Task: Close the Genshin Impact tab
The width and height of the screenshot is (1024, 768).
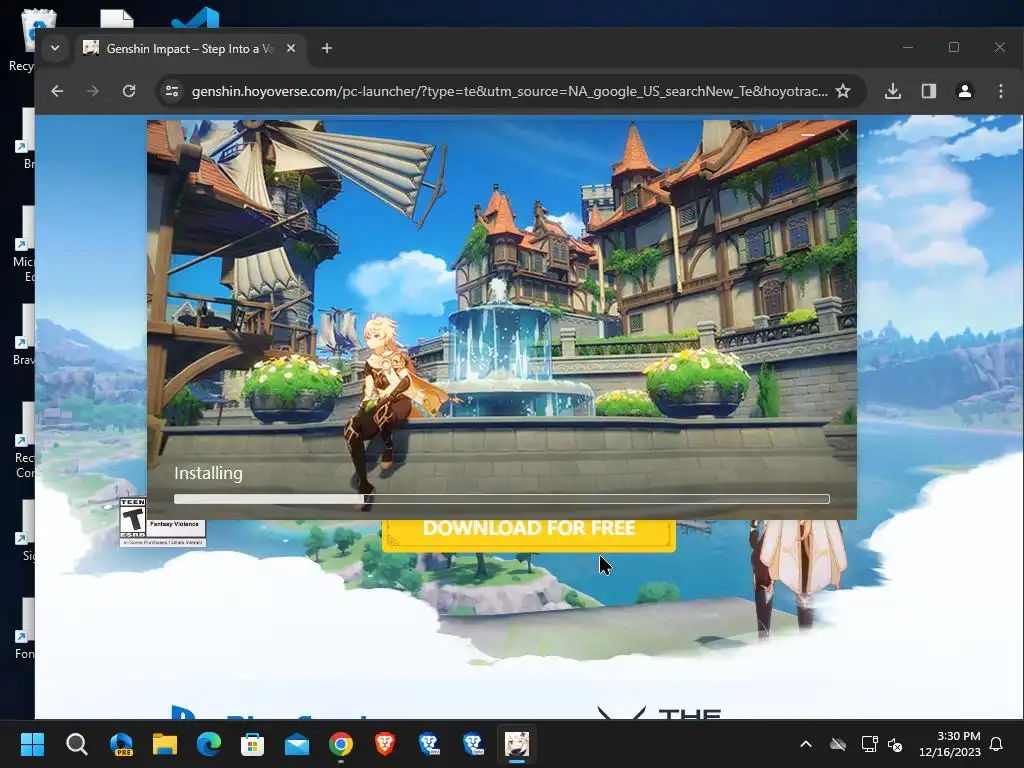Action: [x=291, y=48]
